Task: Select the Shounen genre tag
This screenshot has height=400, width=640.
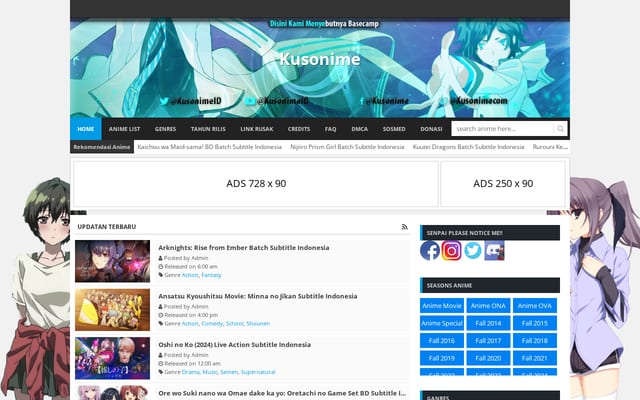Action: coord(258,324)
